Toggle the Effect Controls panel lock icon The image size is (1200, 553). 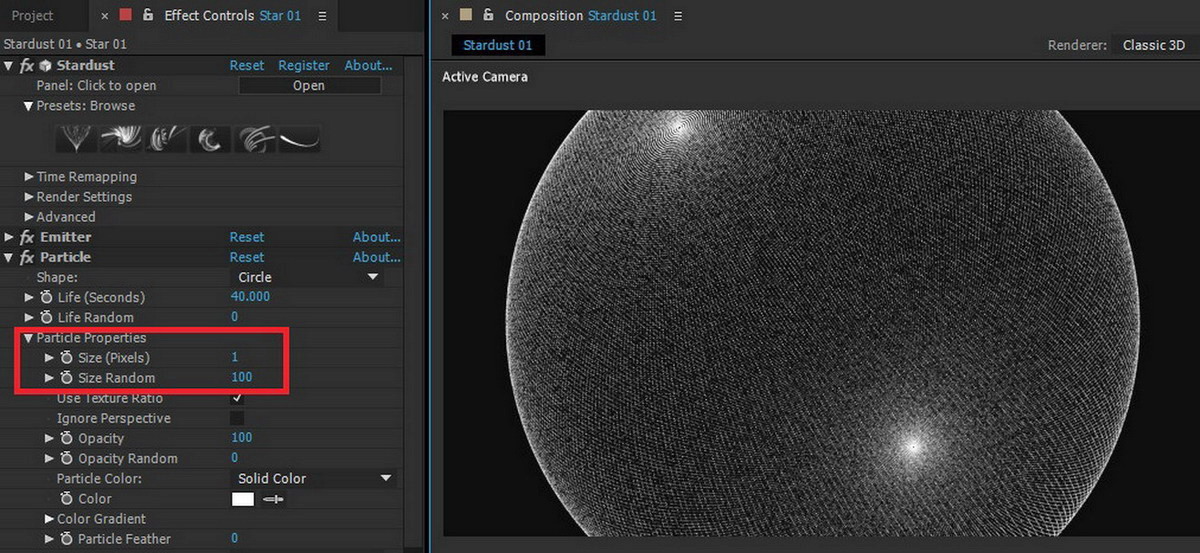149,15
